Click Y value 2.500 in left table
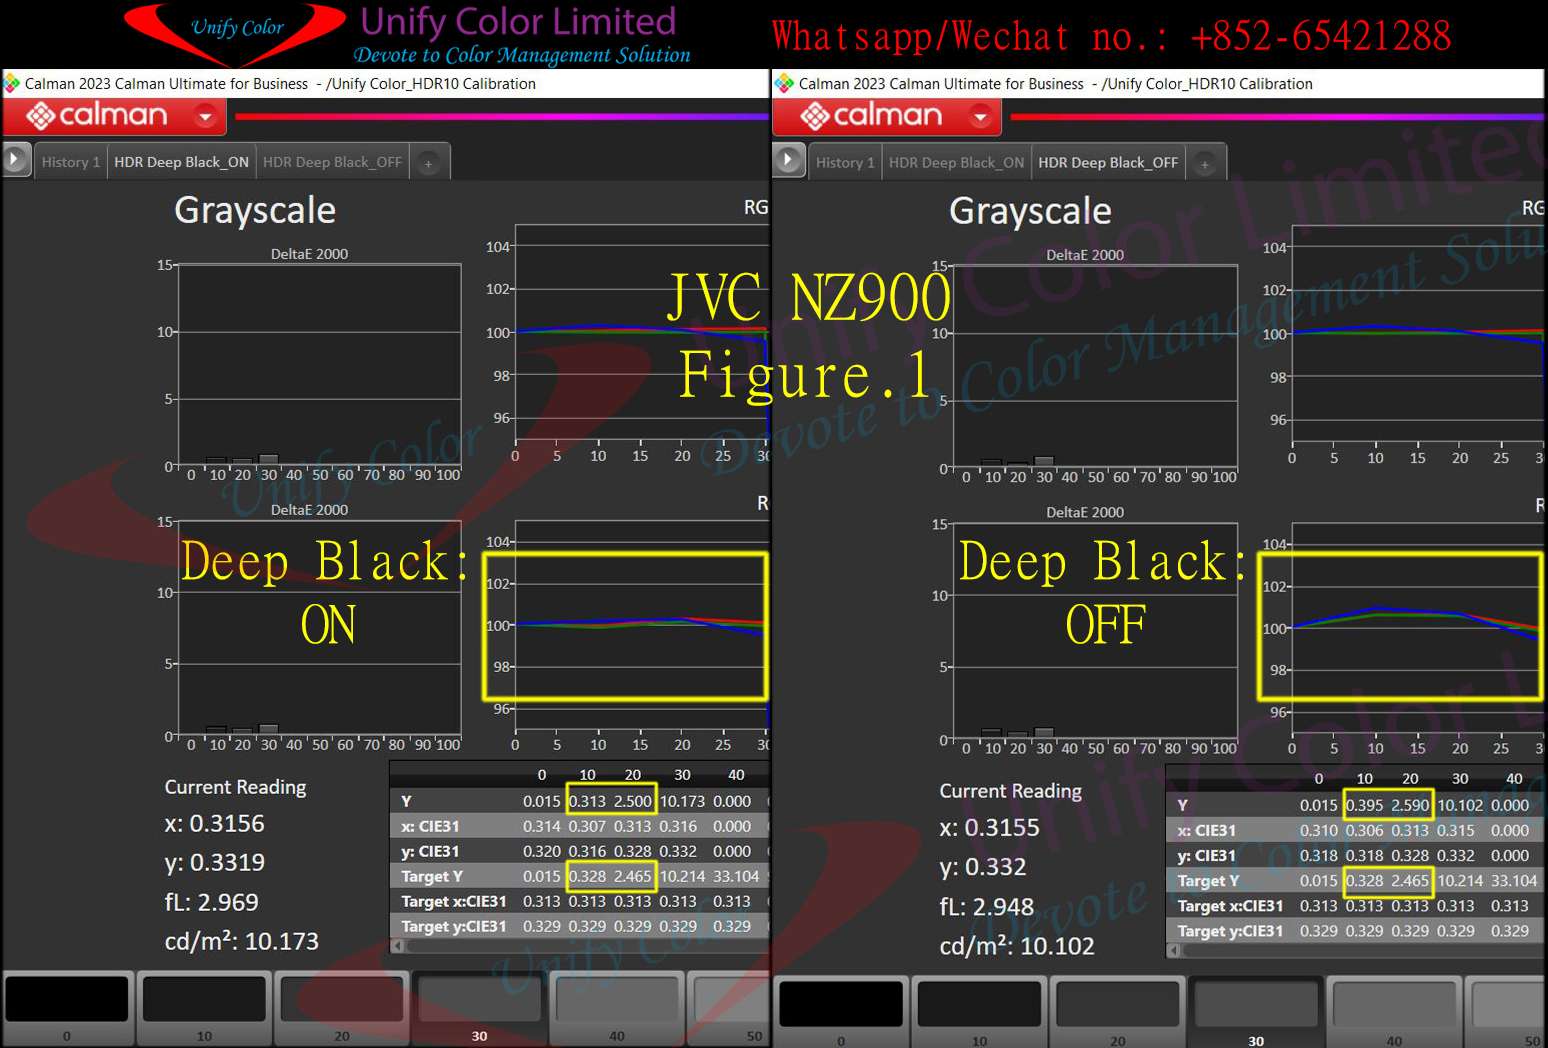 [632, 801]
